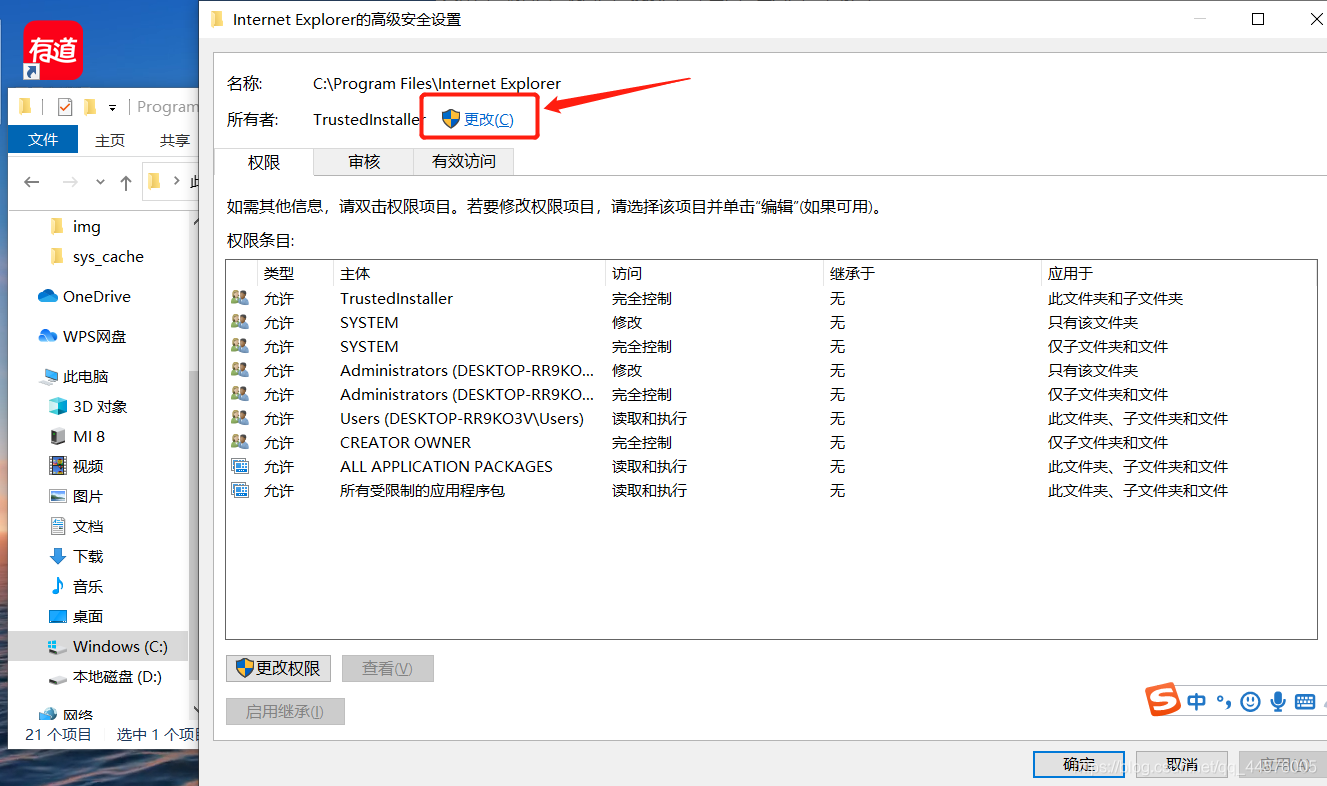Click the quick access properties checkmark icon
This screenshot has height=786, width=1327.
(x=65, y=106)
